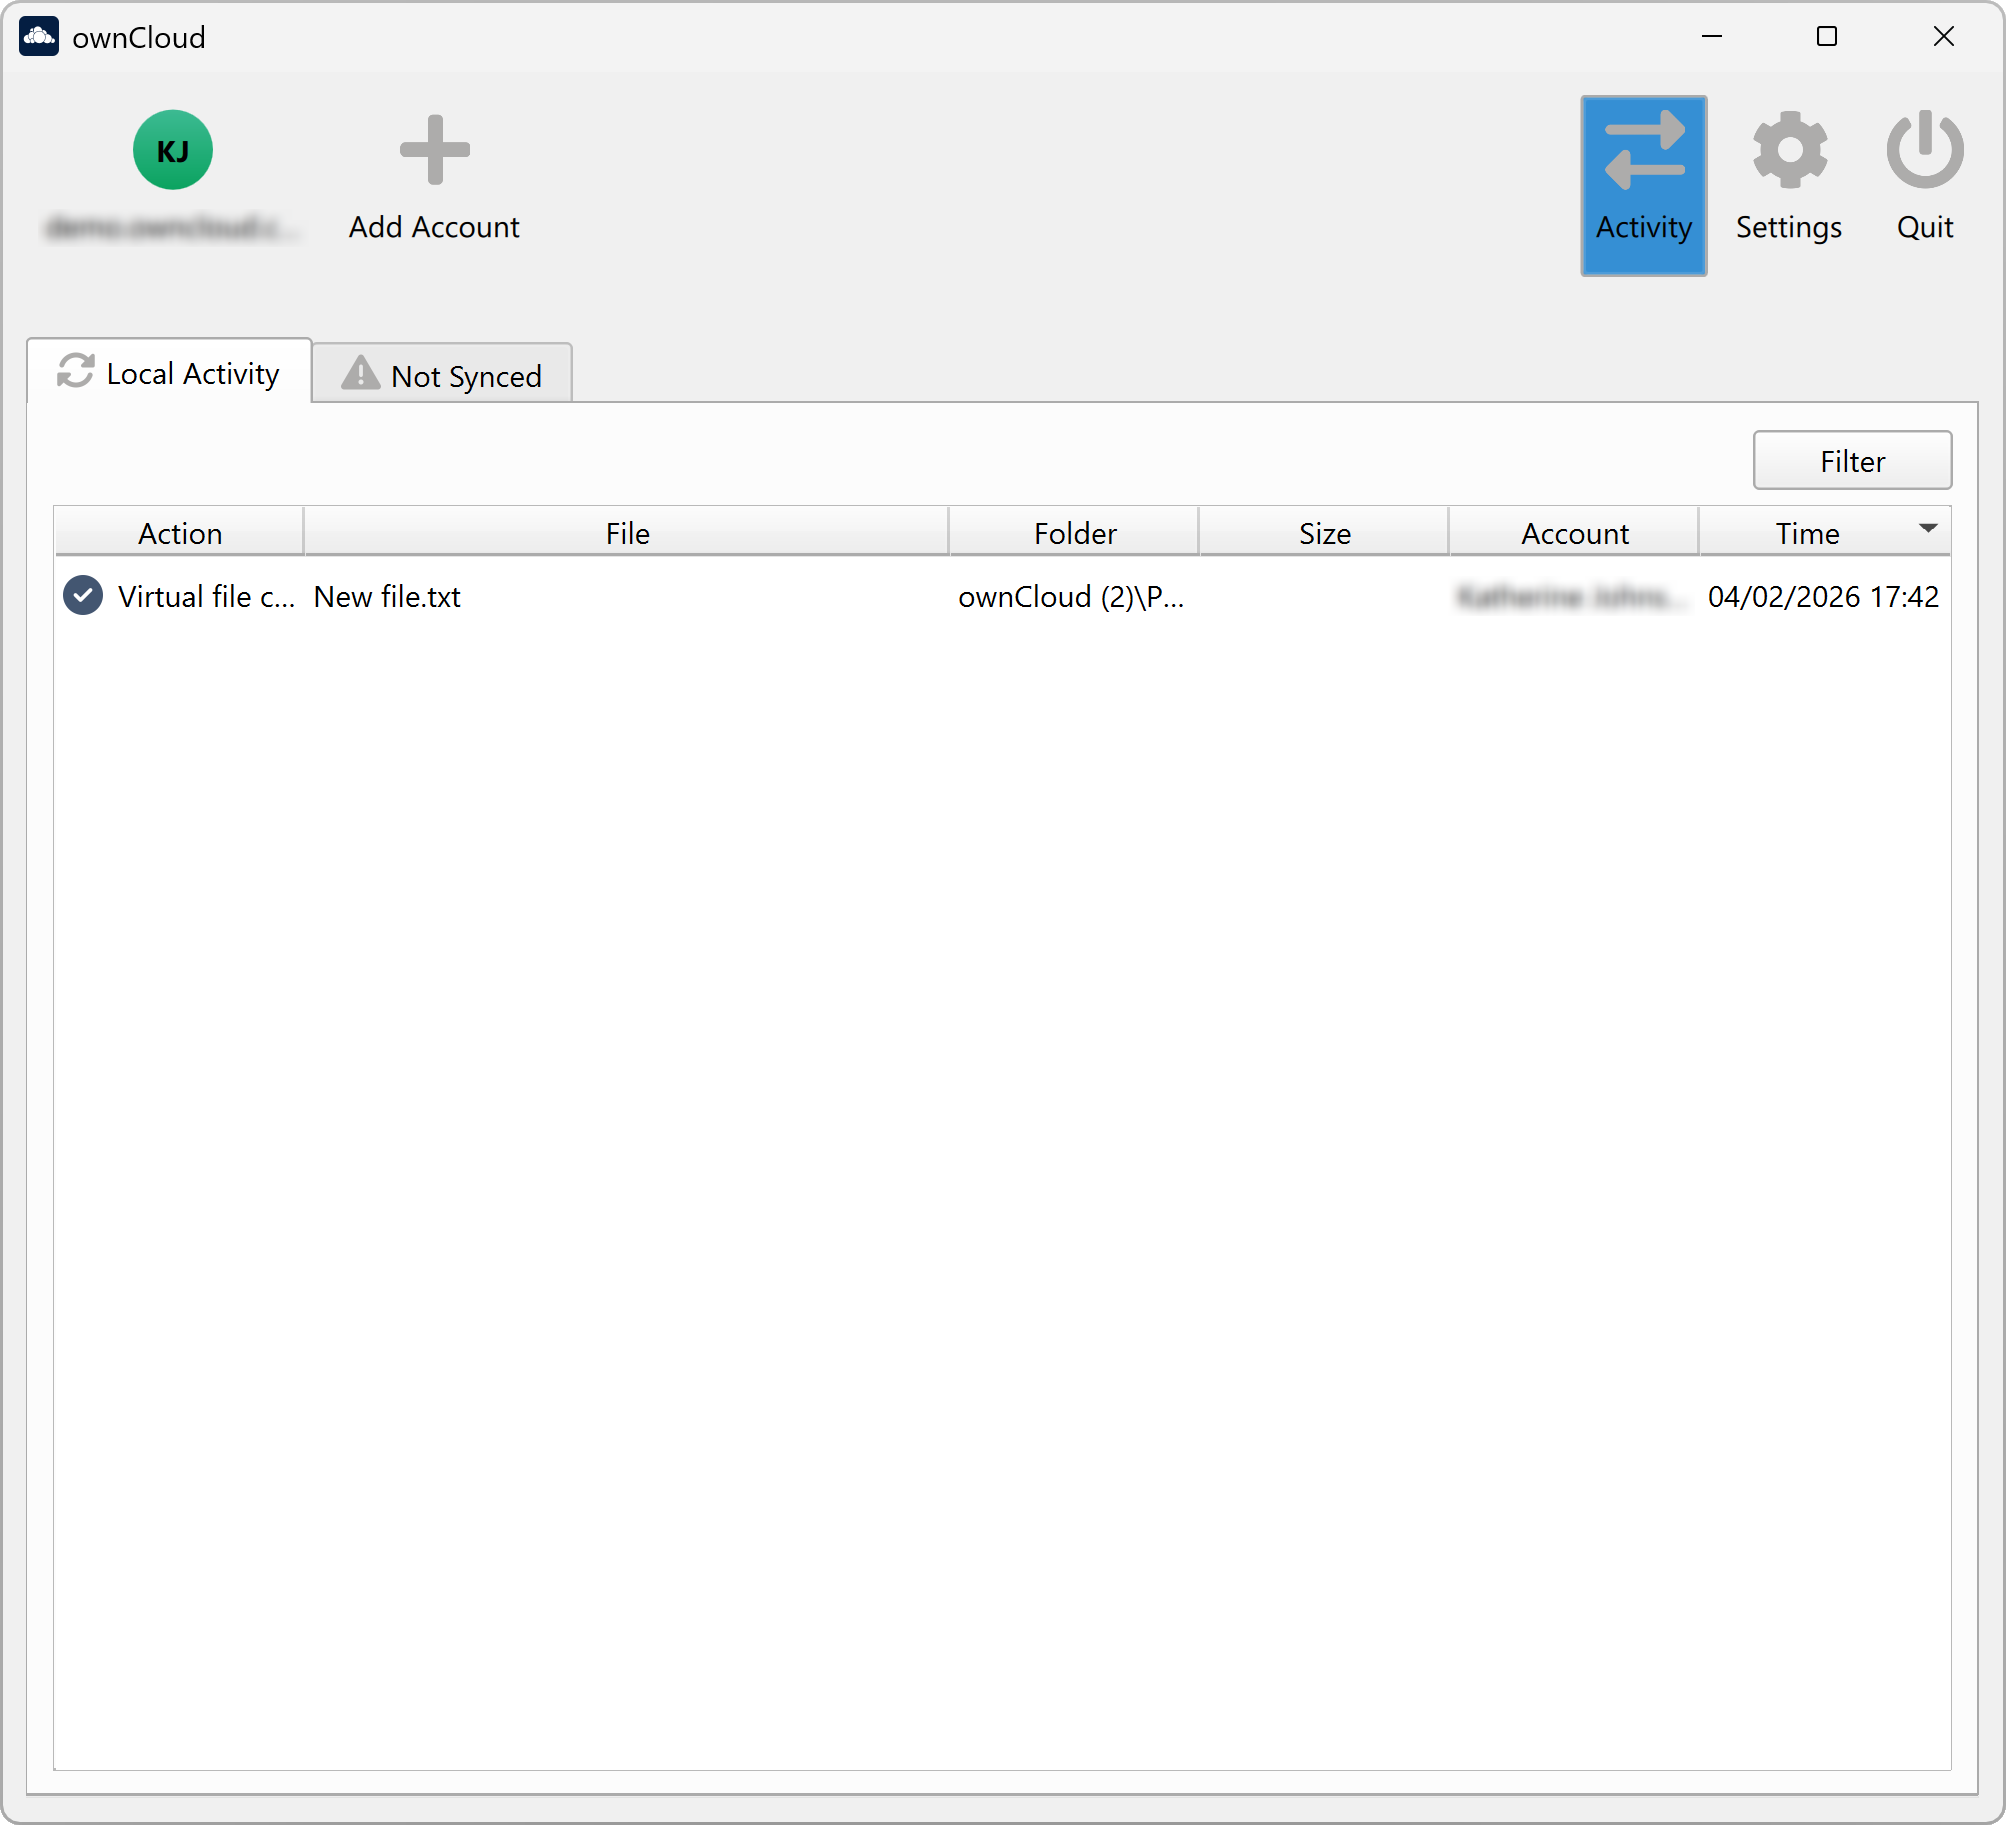This screenshot has height=1825, width=2006.
Task: Close the ownCloud window
Action: pyautogui.click(x=1943, y=37)
